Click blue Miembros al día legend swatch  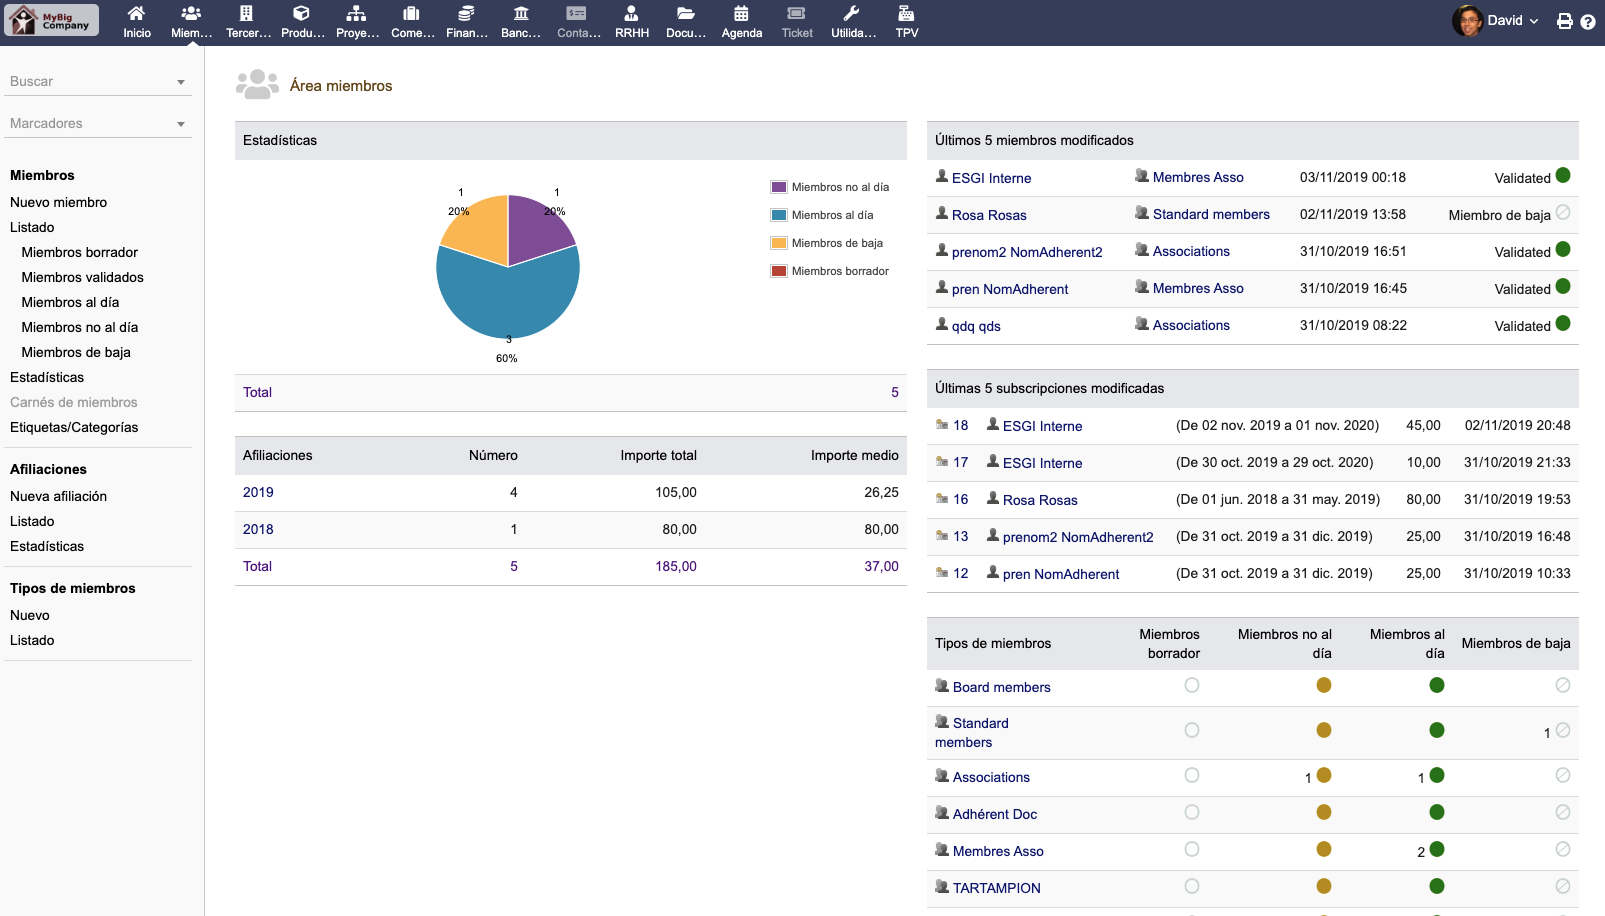(x=779, y=215)
